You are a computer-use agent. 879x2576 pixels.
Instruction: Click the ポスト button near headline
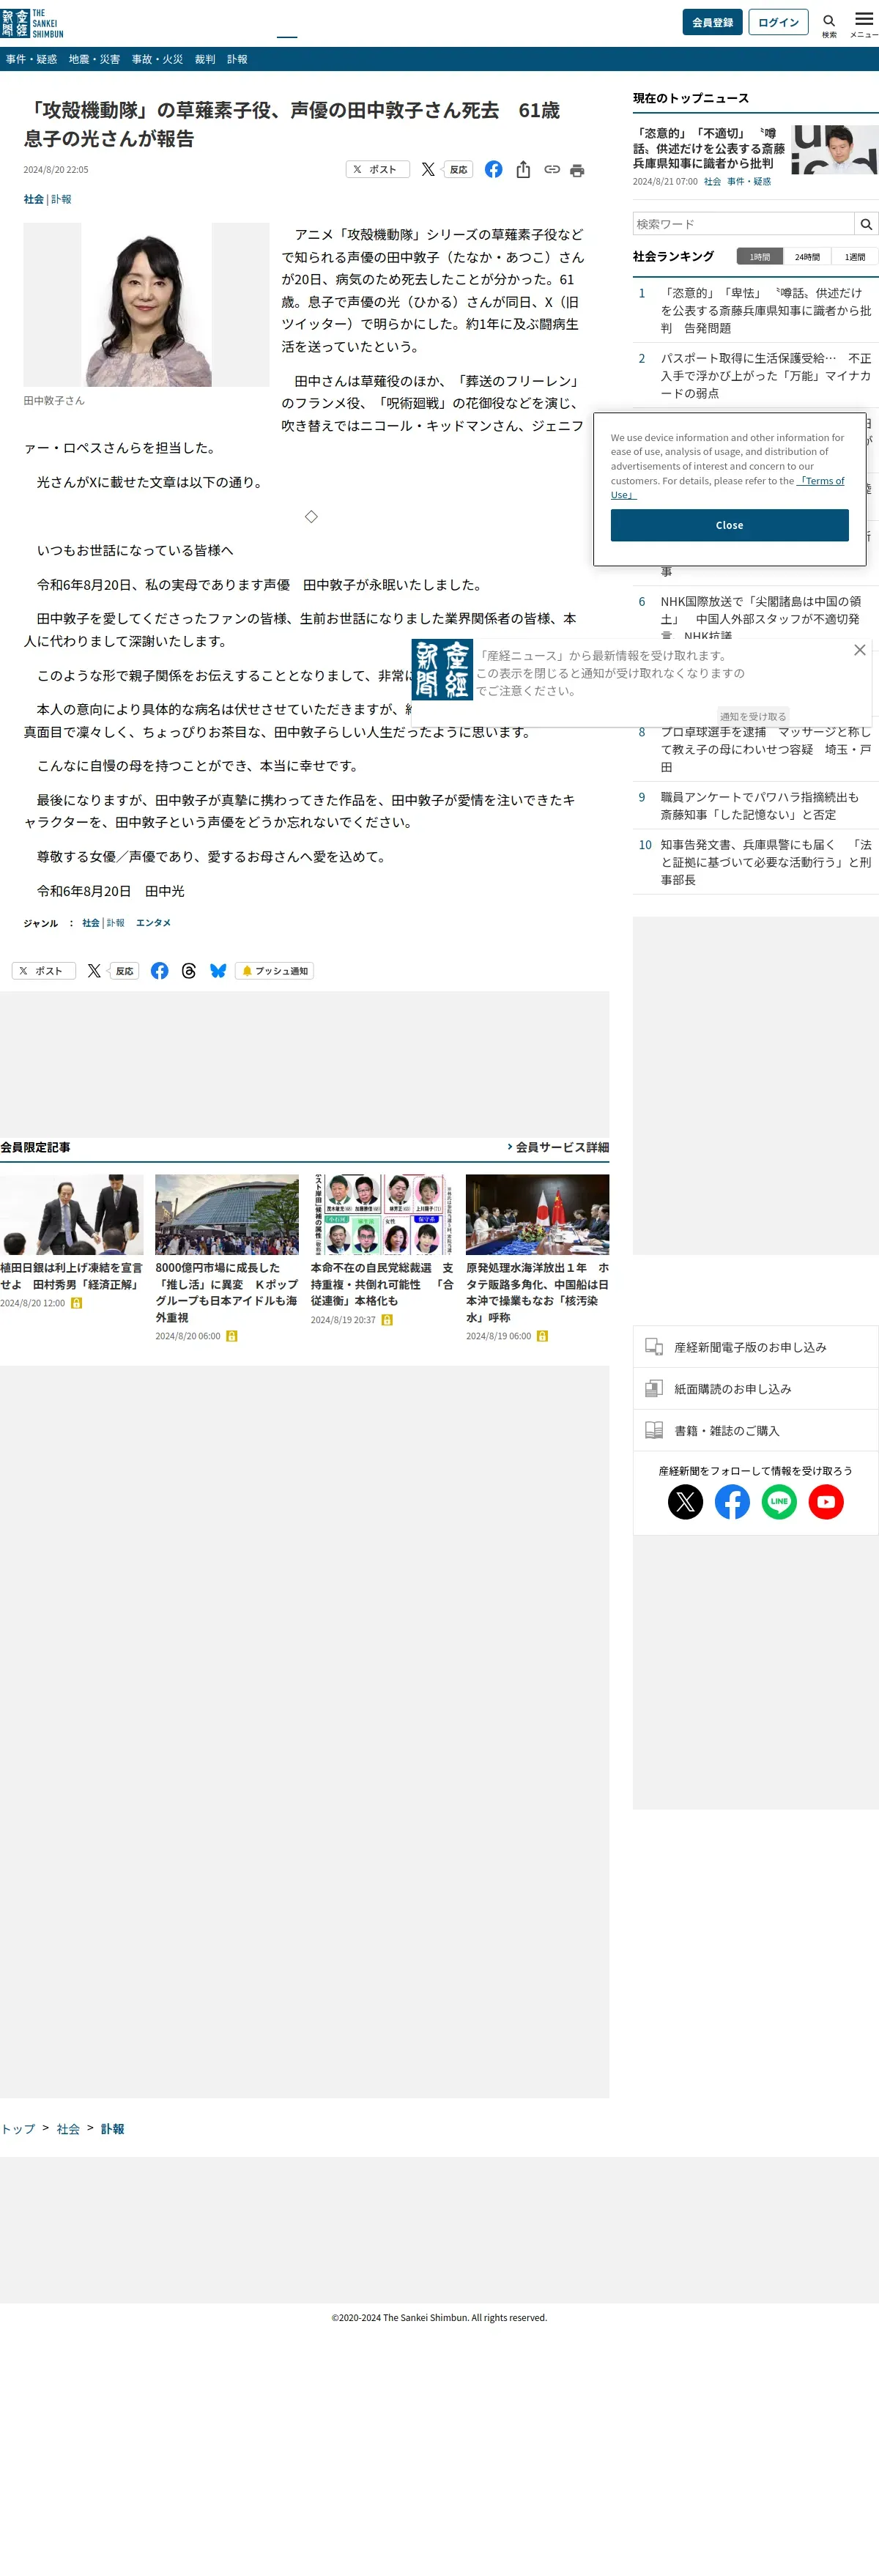[377, 170]
